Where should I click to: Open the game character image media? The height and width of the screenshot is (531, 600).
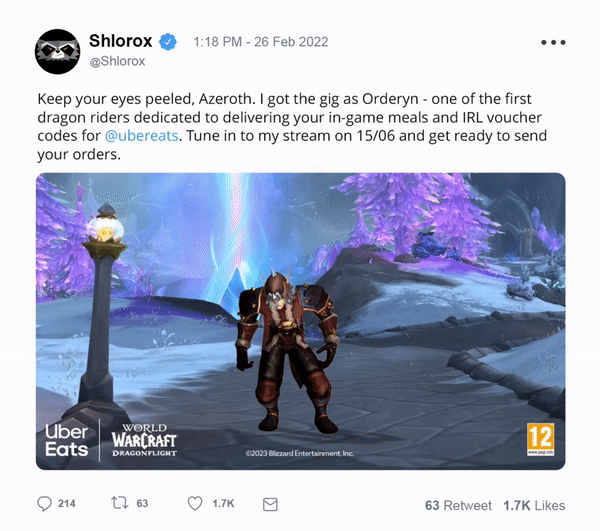click(x=300, y=321)
